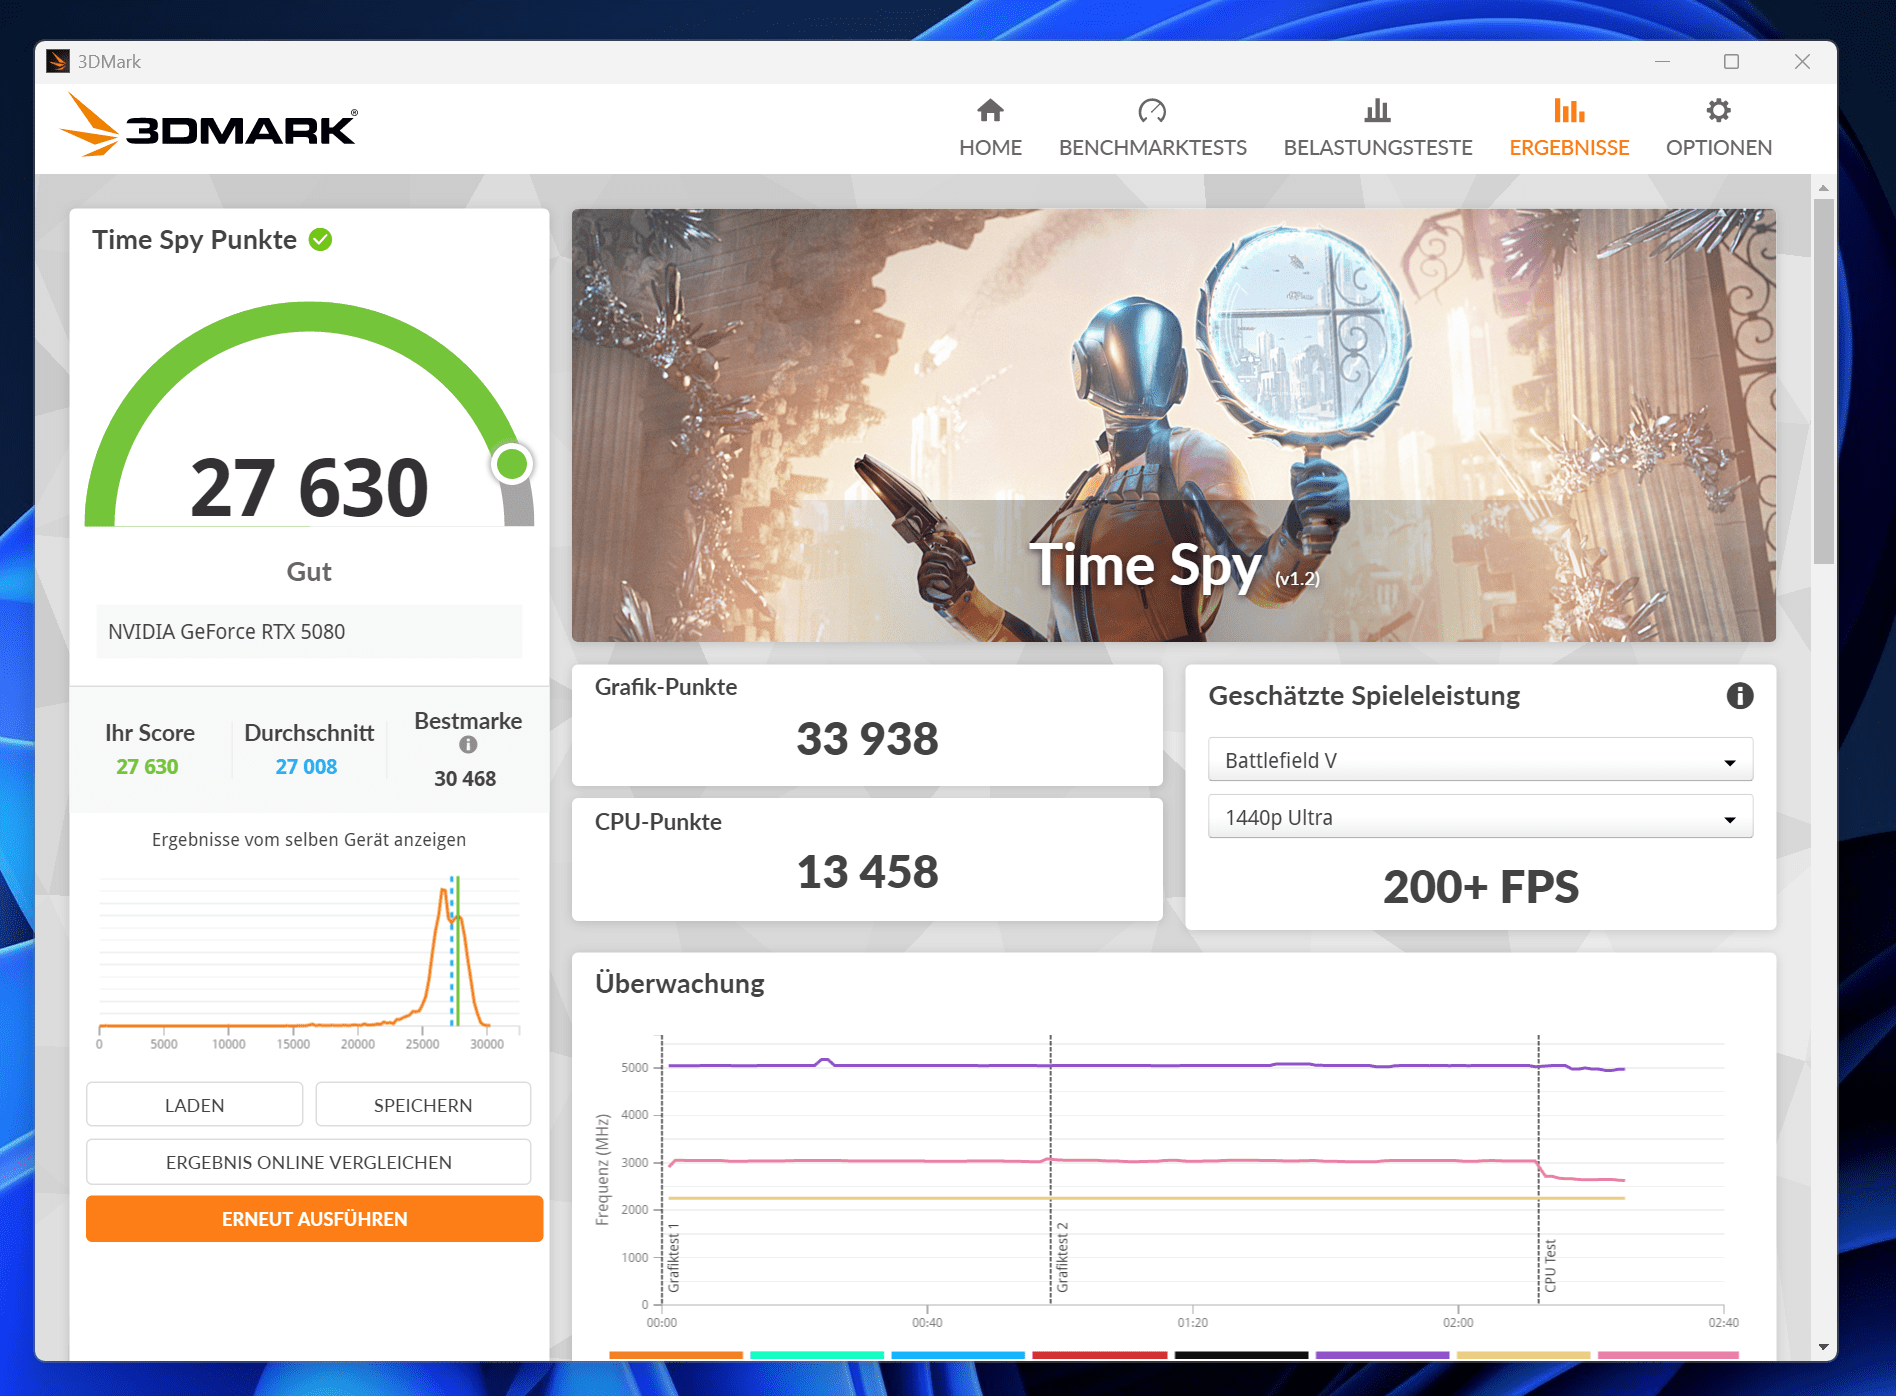
Task: Click the Grafik-Punkte value 33 938
Action: (867, 739)
